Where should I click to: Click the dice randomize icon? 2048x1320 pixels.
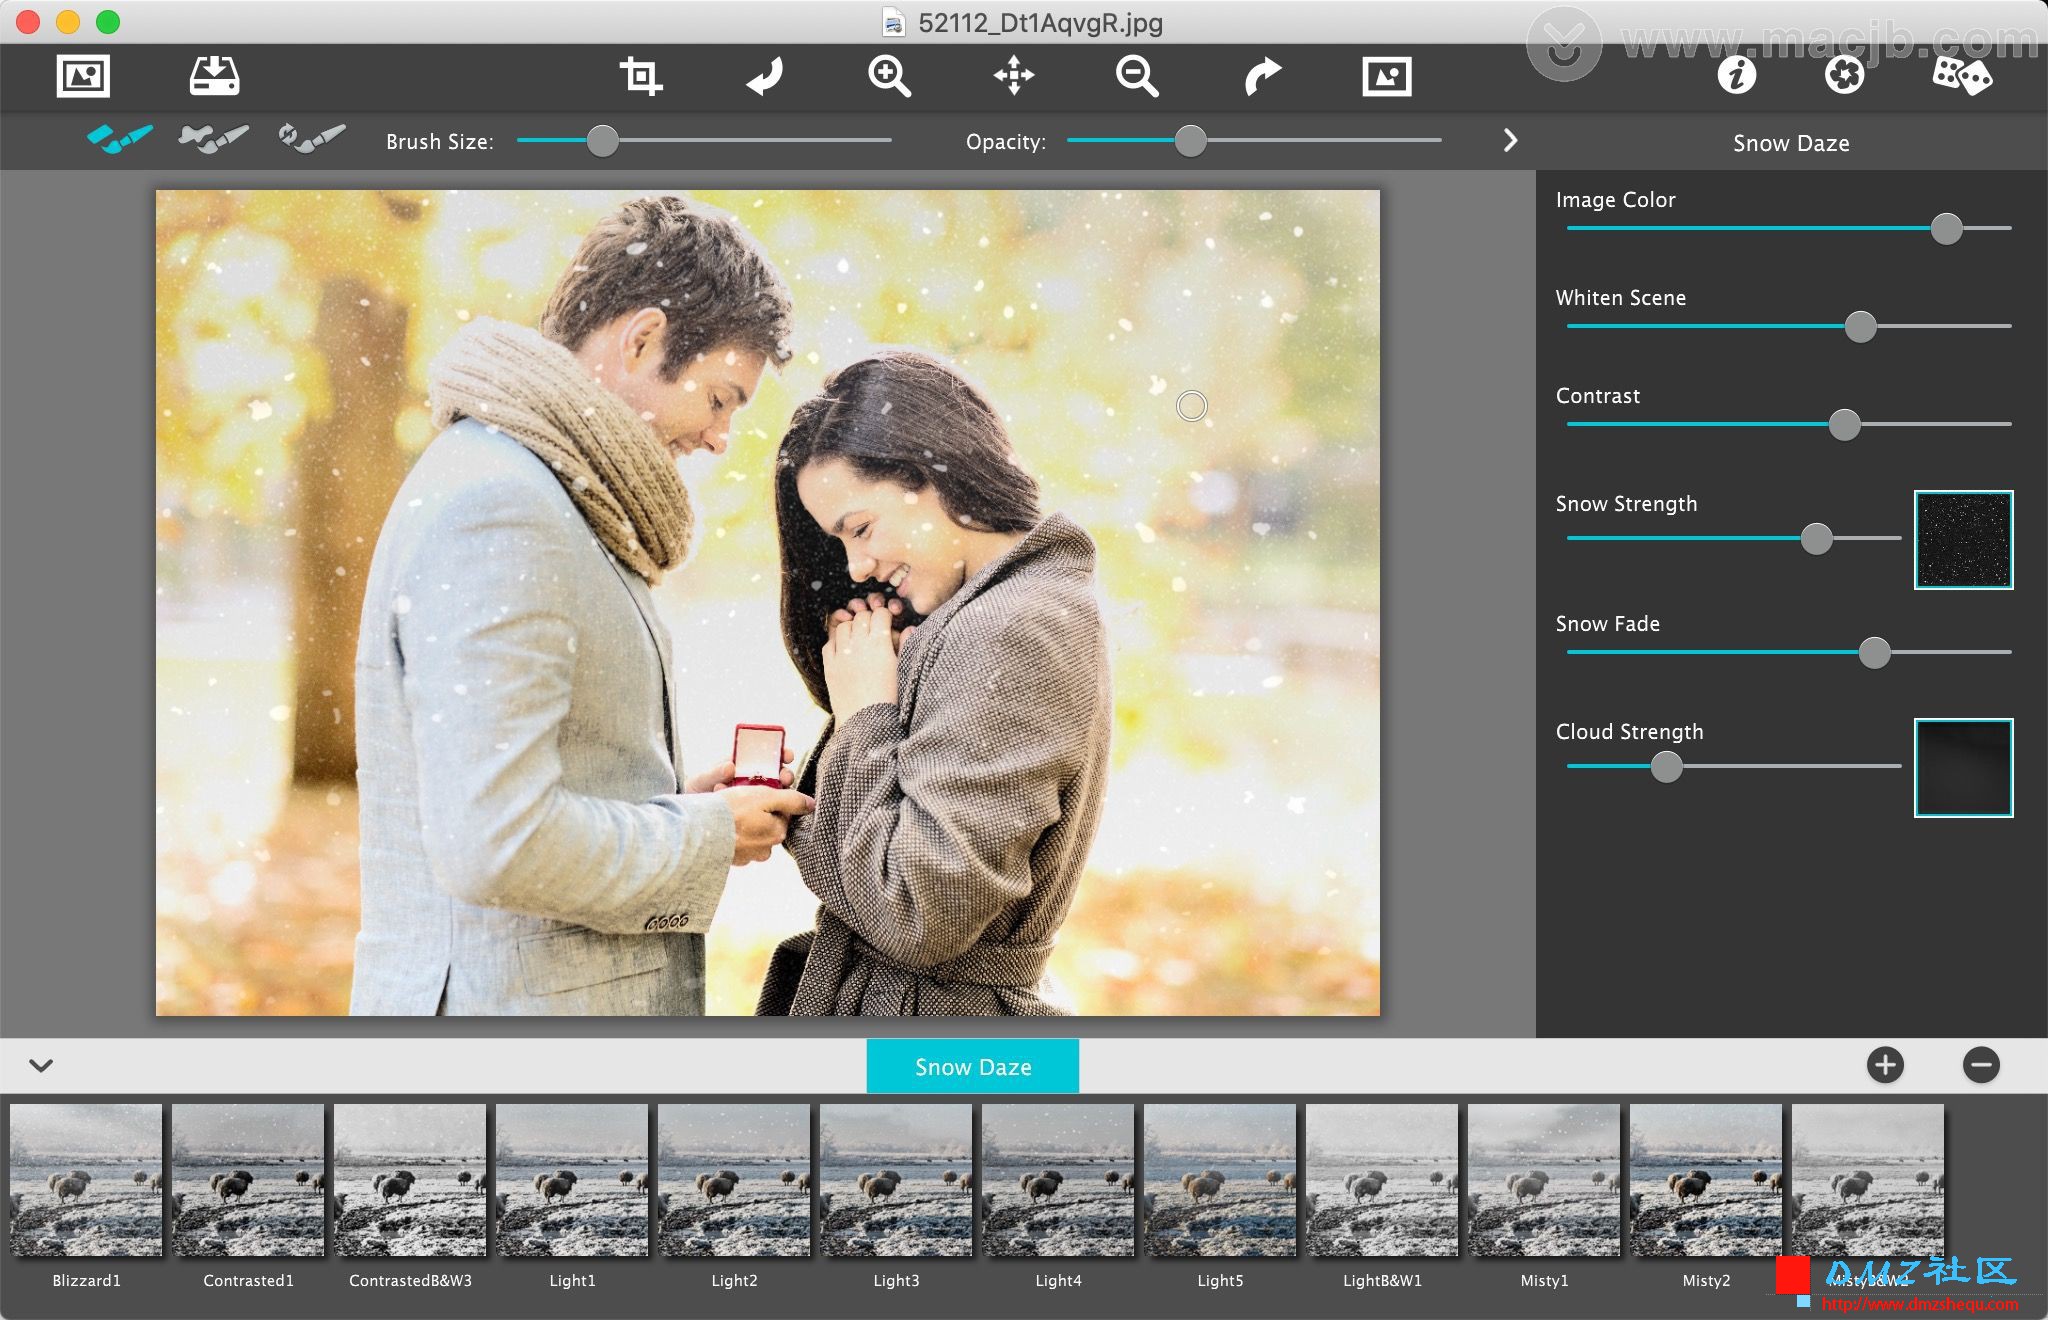pyautogui.click(x=1962, y=75)
